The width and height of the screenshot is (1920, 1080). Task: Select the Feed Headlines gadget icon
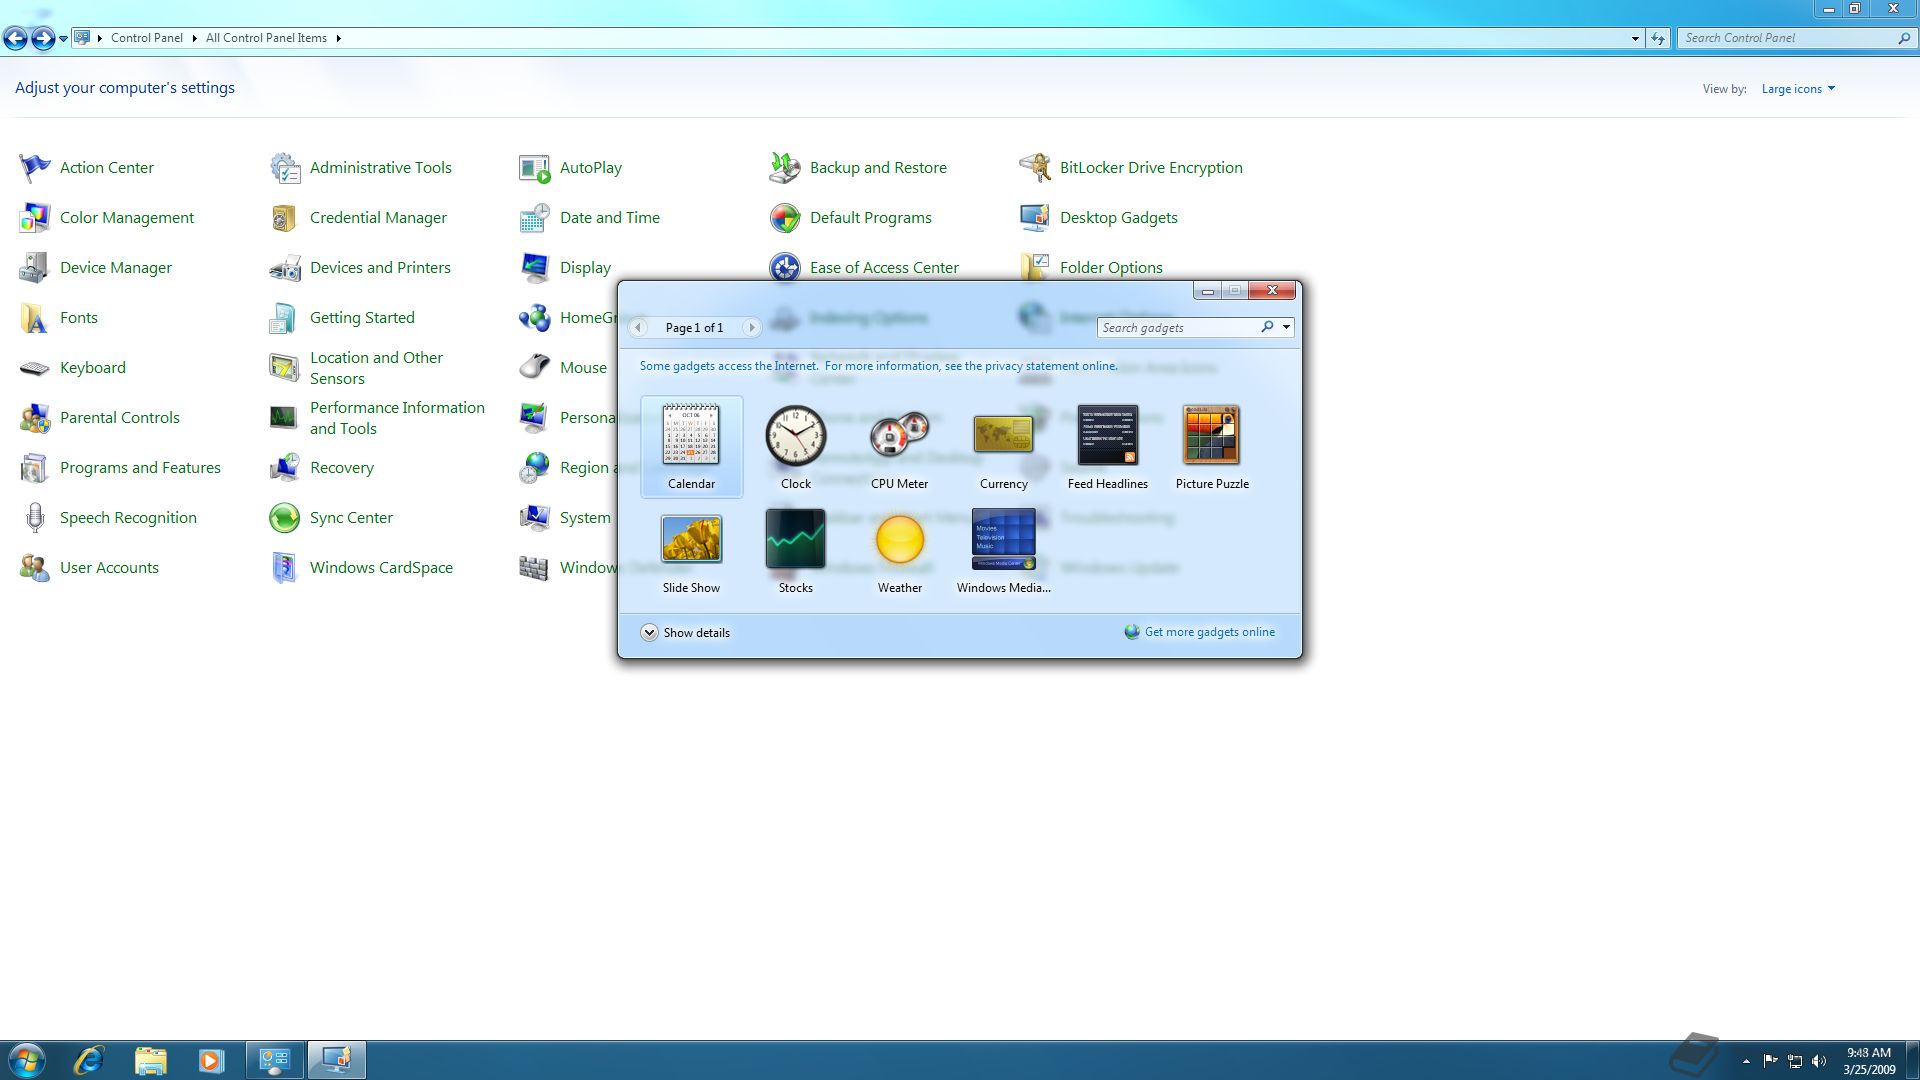pos(1108,435)
